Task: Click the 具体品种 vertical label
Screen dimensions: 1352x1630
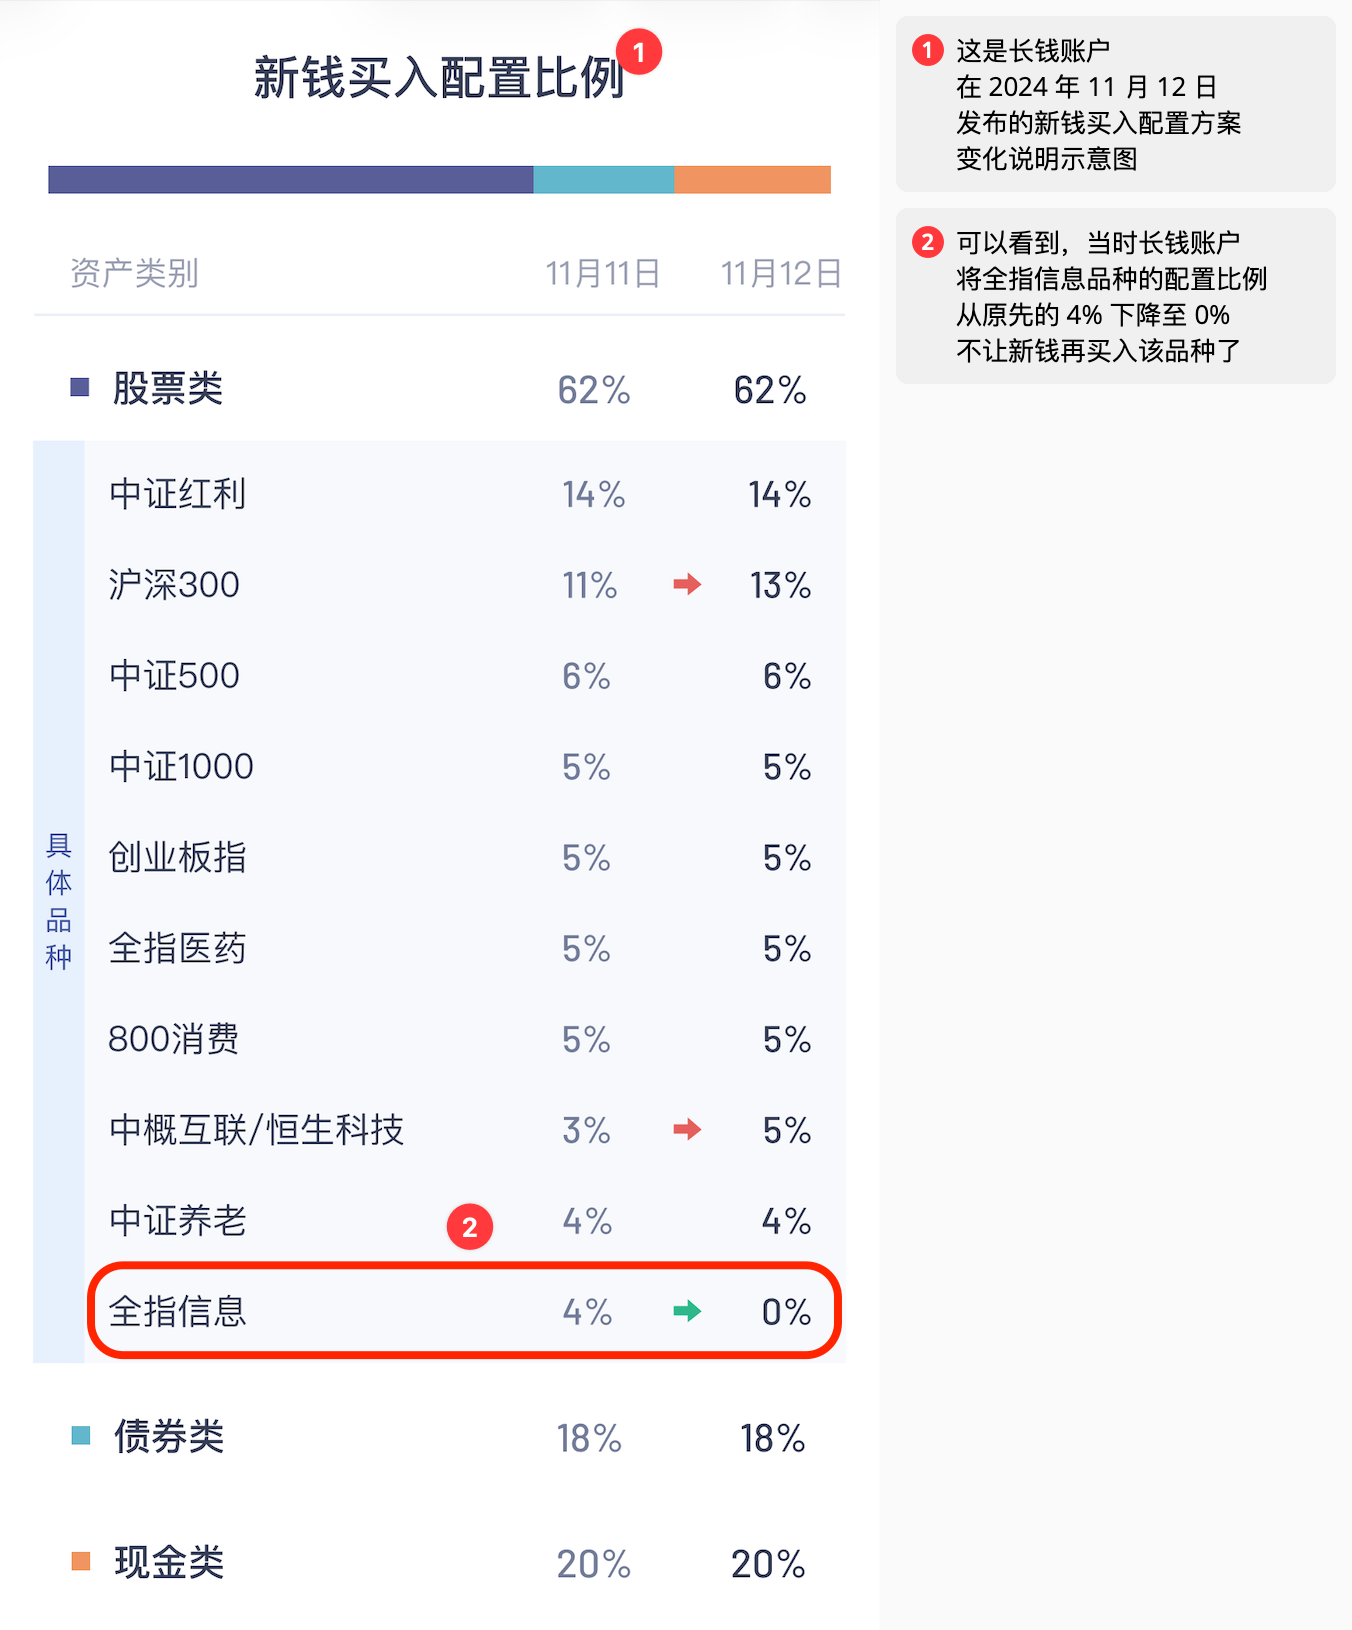Action: 59,902
